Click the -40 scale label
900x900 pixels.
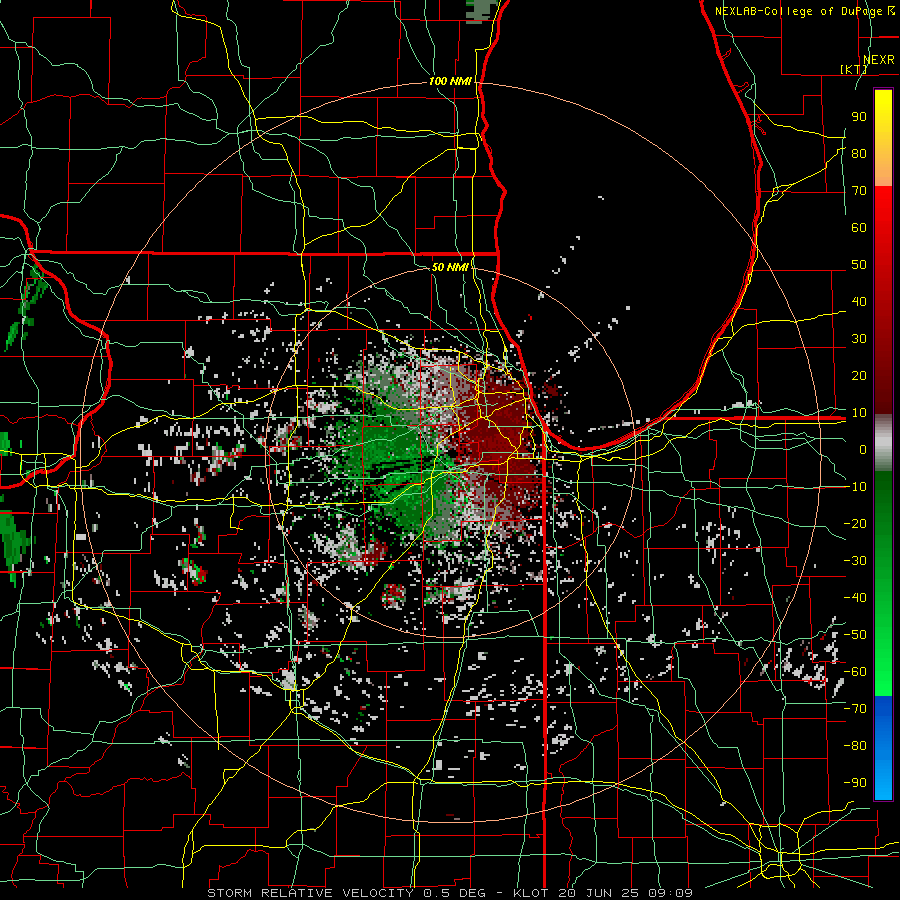[x=855, y=598]
